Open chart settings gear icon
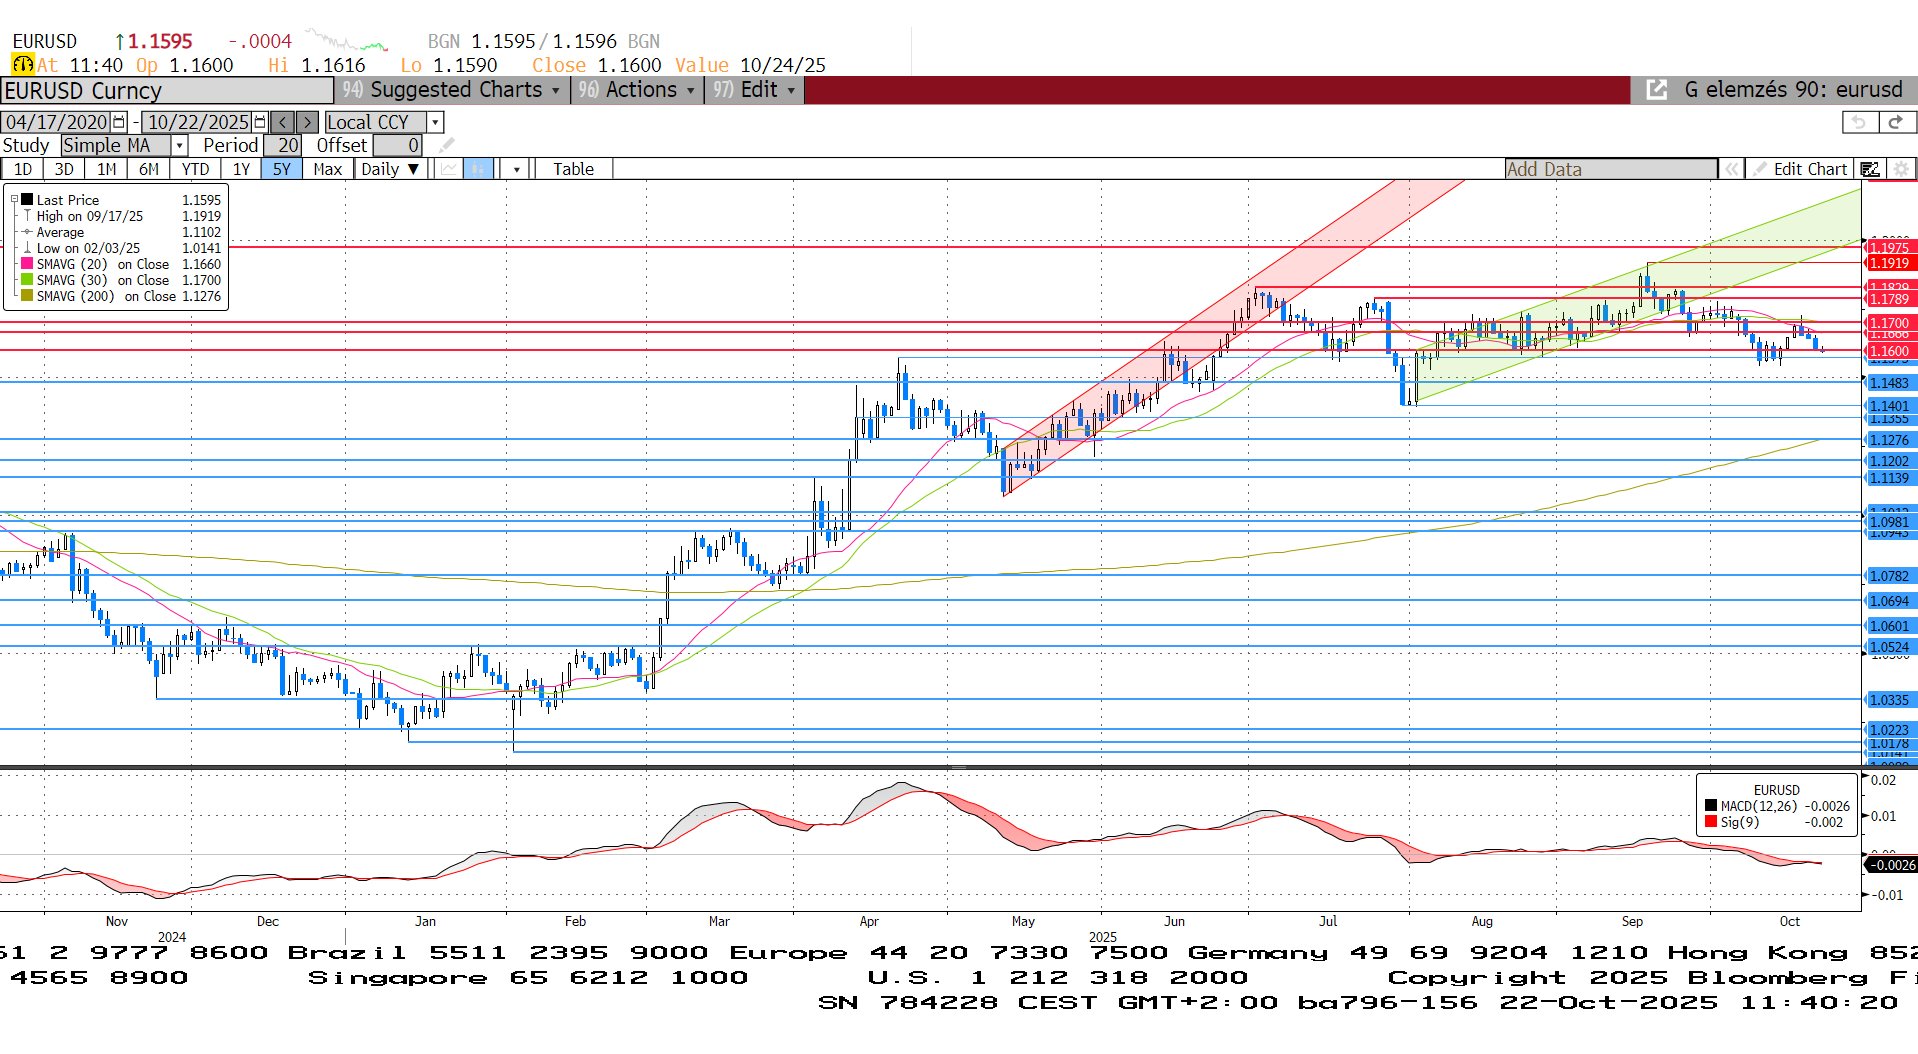This screenshot has width=1918, height=1054. click(1901, 169)
